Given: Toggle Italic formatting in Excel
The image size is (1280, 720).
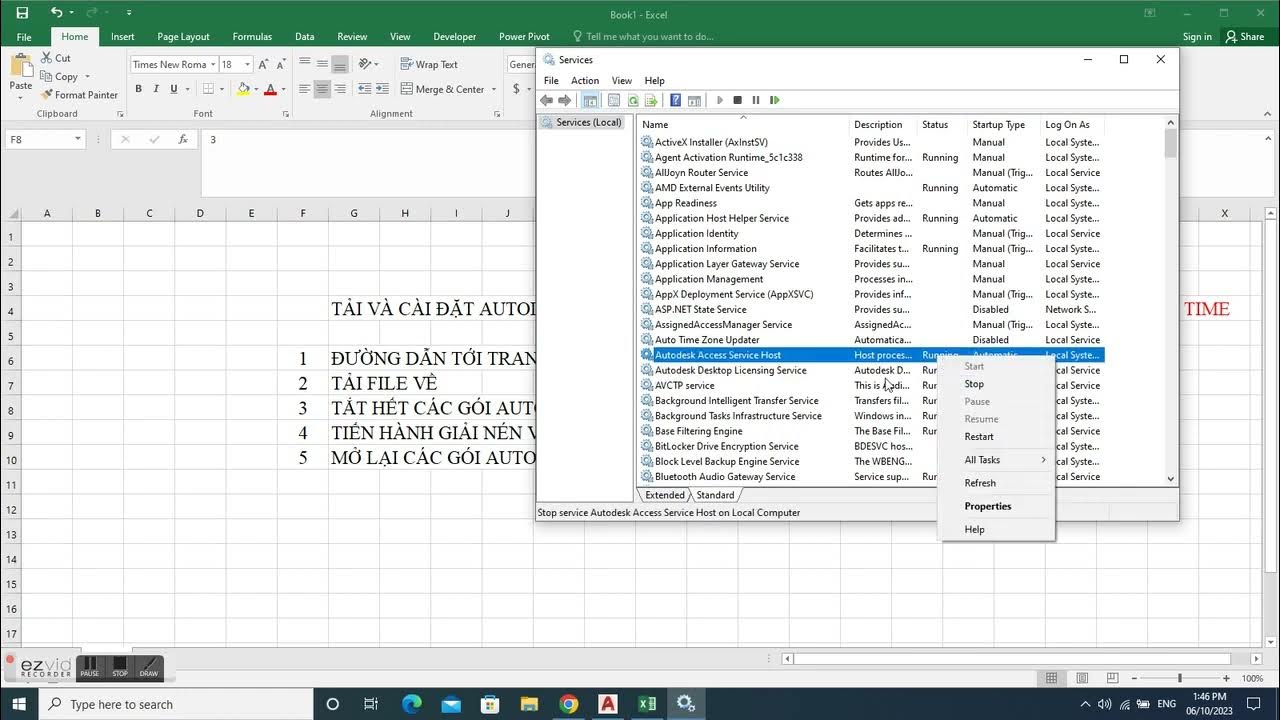Looking at the screenshot, I should (156, 89).
